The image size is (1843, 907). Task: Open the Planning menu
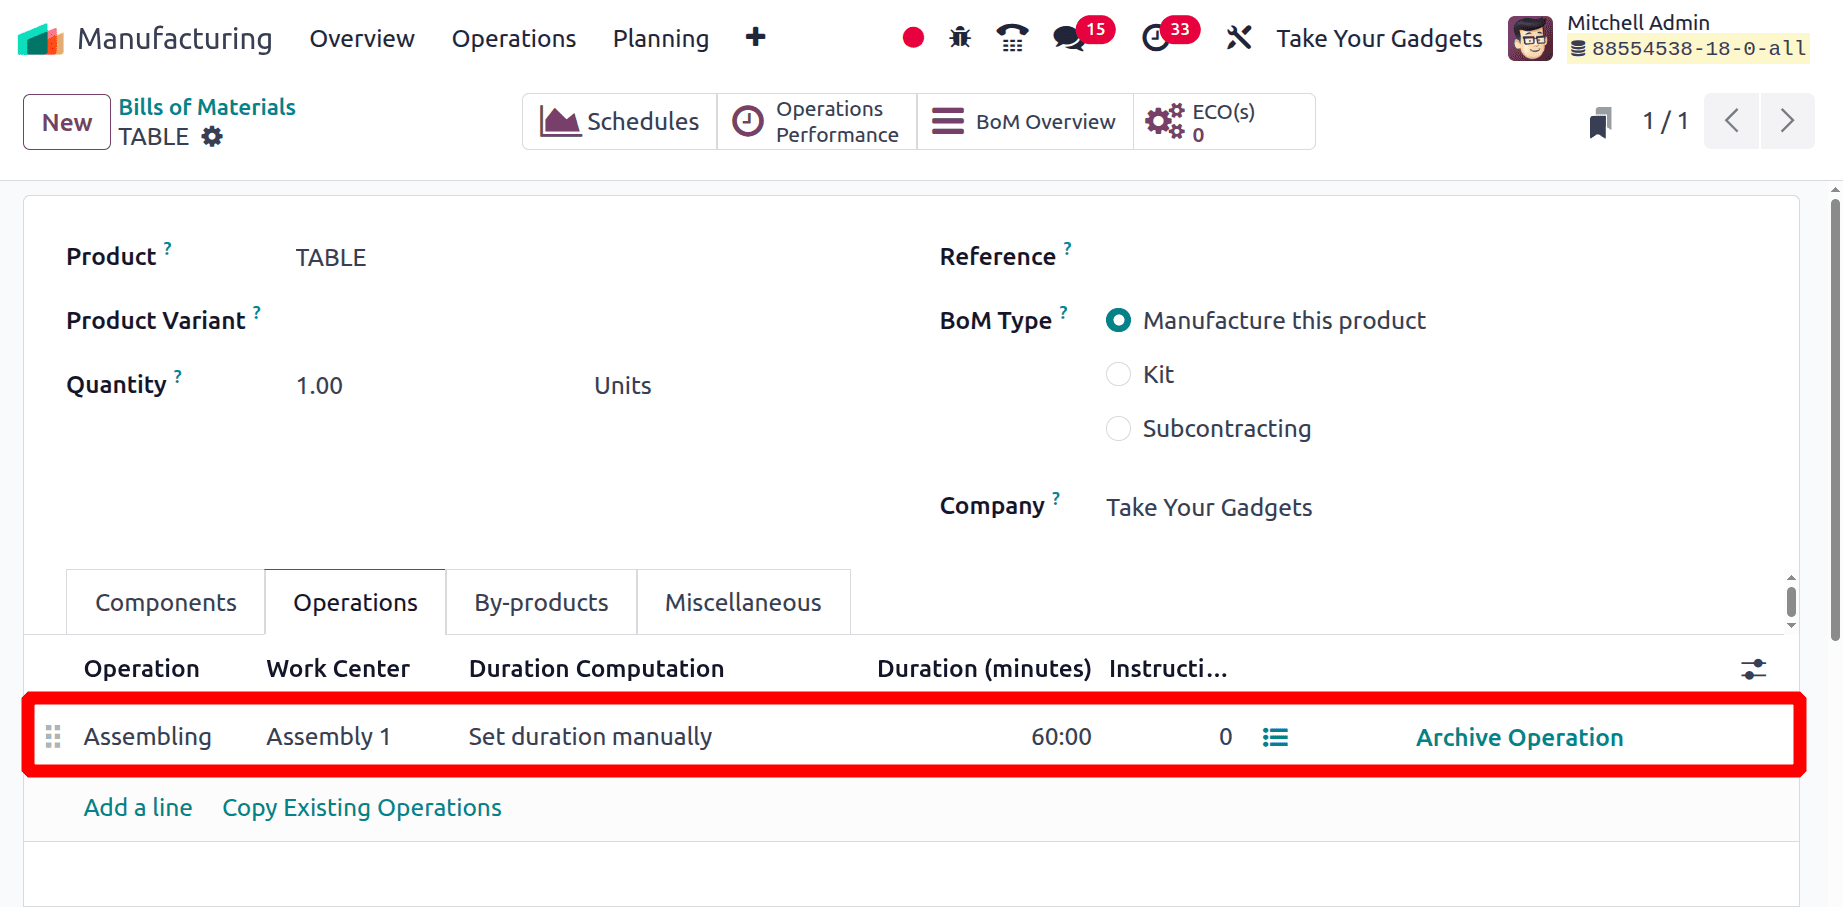(661, 38)
